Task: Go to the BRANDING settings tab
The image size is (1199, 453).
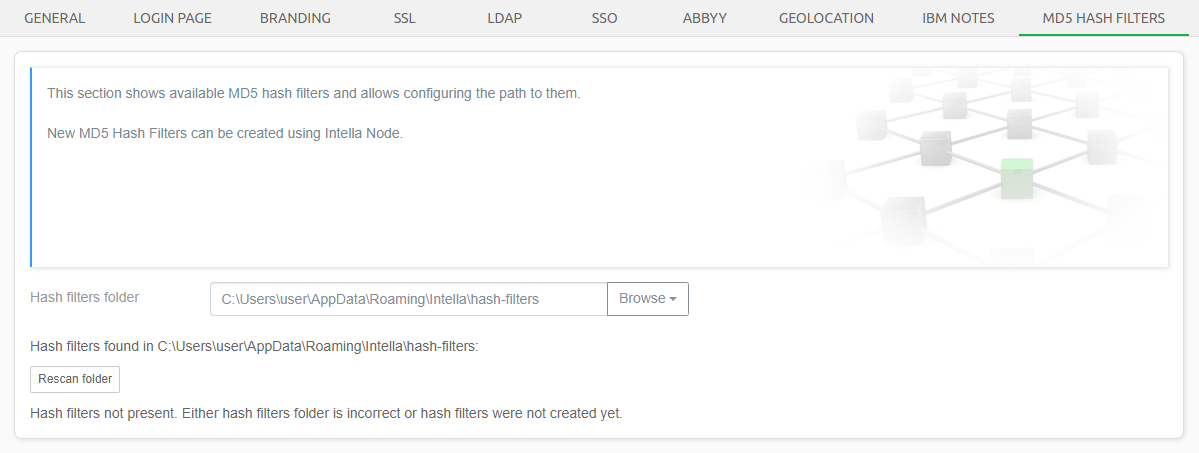Action: pos(295,18)
